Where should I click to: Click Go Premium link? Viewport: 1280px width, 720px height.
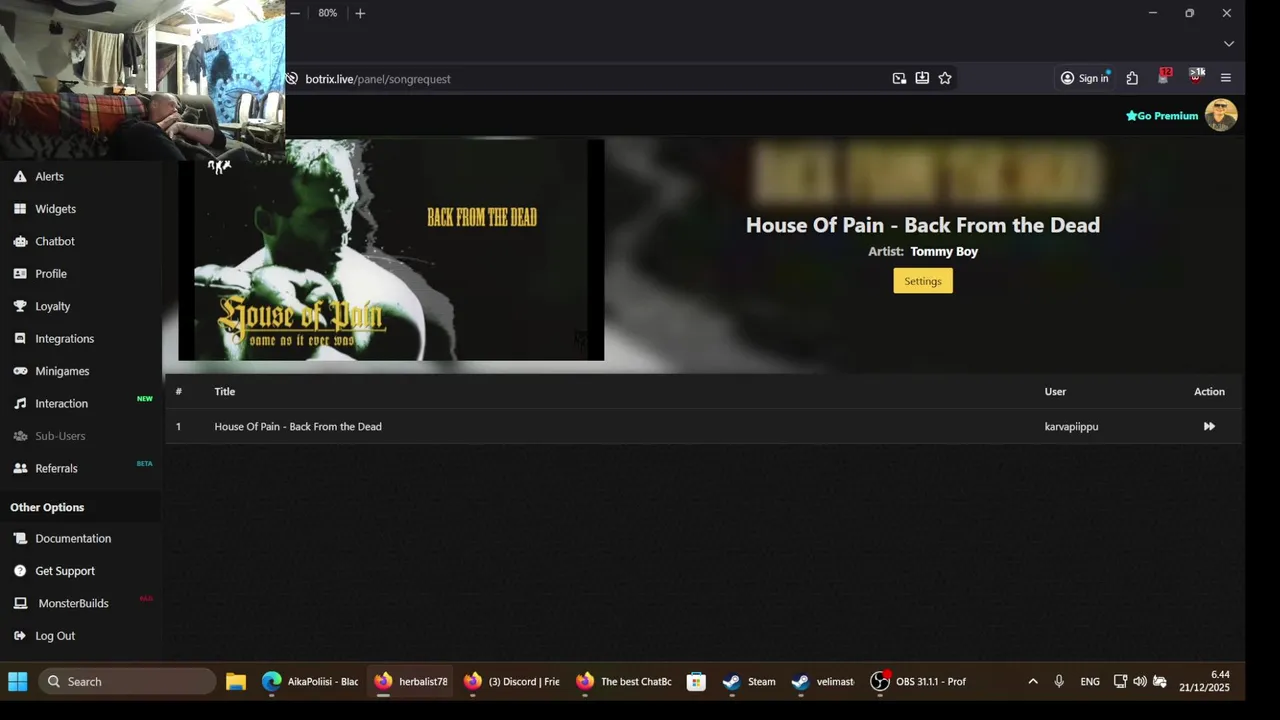point(1162,116)
